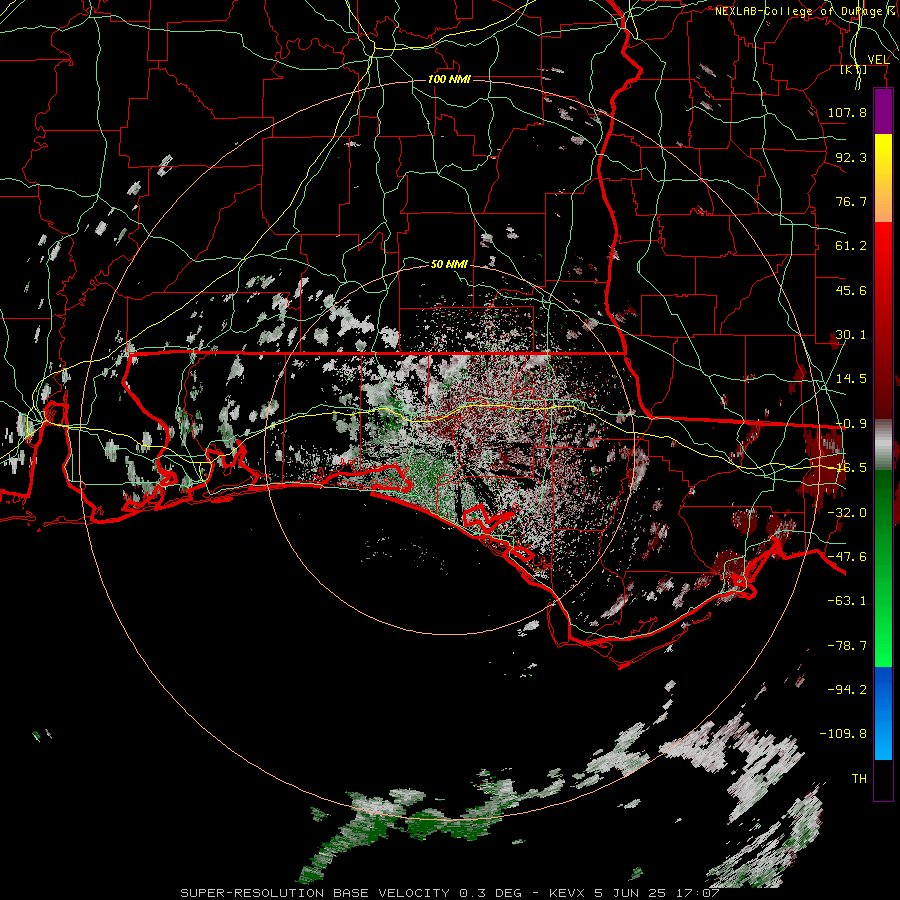The image size is (900, 900).
Task: Click the 61.2 scale value
Action: click(851, 246)
